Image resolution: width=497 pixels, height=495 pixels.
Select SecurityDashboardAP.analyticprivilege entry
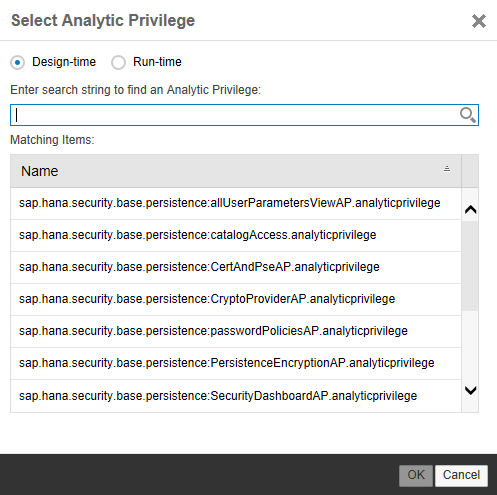tap(236, 396)
